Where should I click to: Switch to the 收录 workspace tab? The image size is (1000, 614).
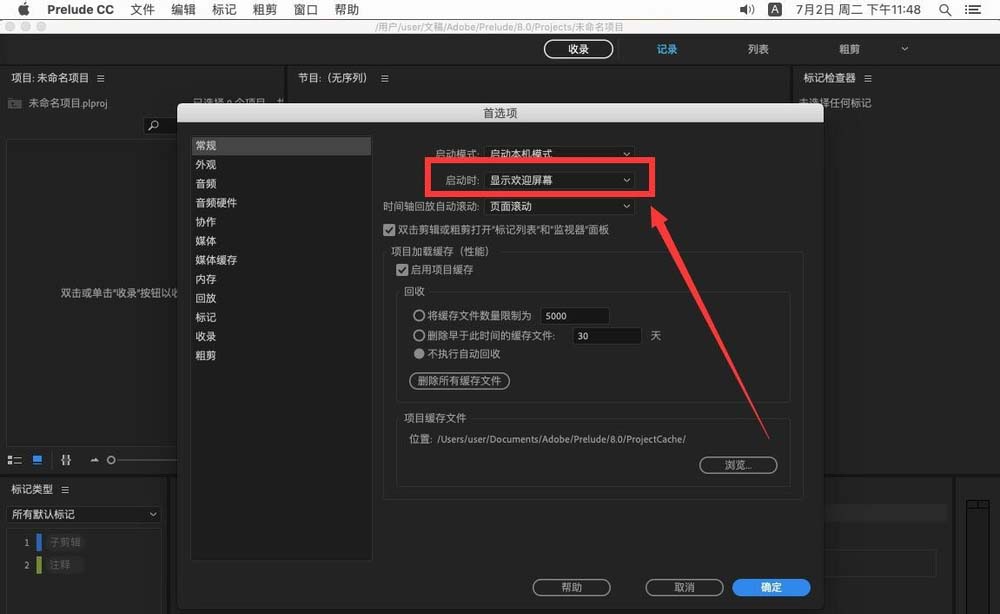coord(579,48)
